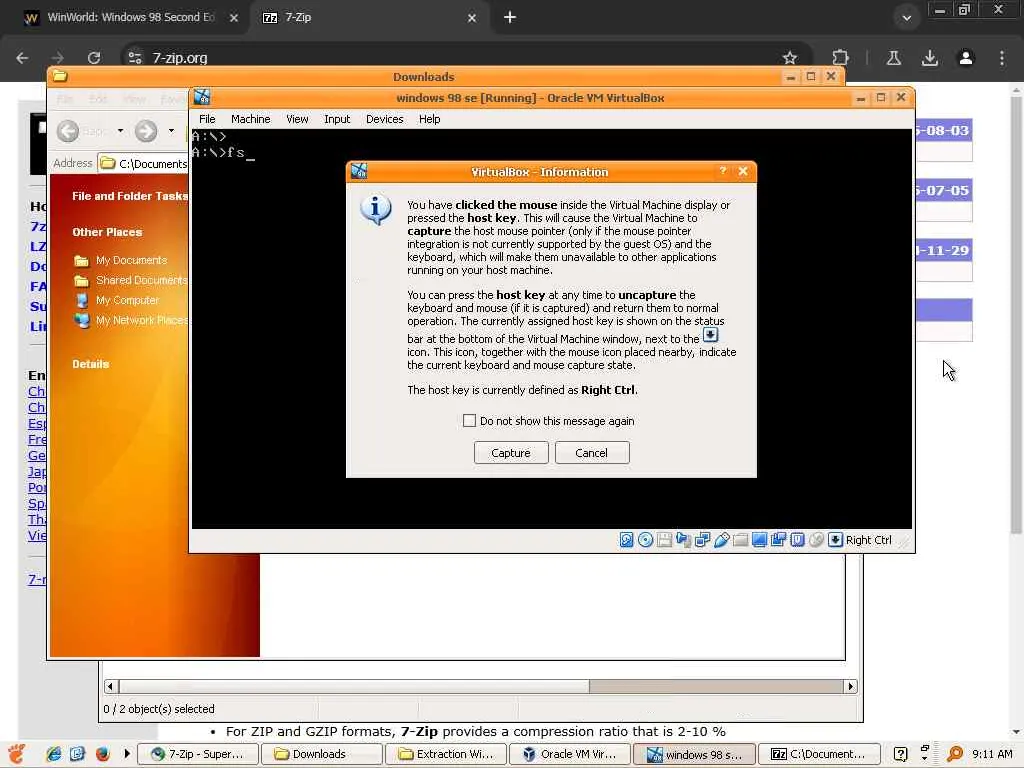Image resolution: width=1024 pixels, height=768 pixels.
Task: Click the host key arrow icon inside dialog text
Action: tap(710, 335)
